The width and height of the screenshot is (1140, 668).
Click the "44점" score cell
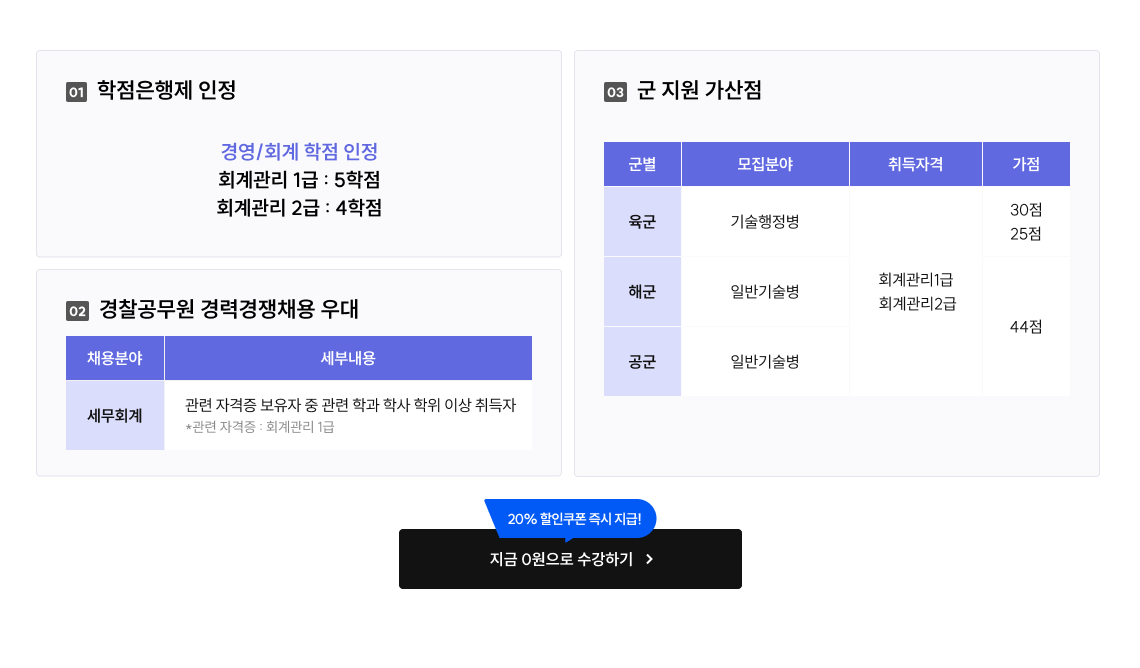[1027, 326]
